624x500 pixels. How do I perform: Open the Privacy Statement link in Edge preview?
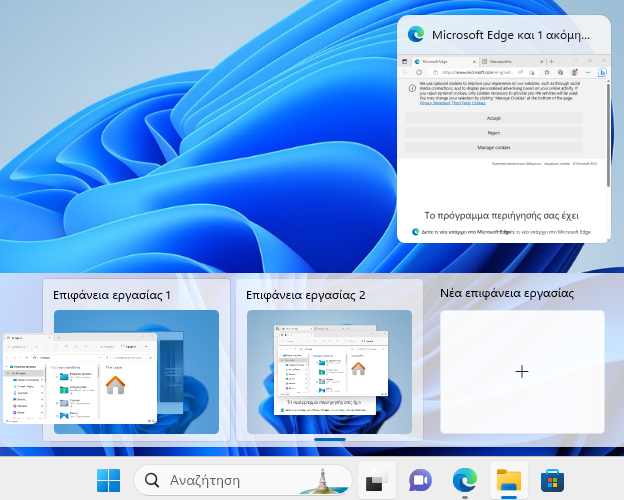[435, 103]
